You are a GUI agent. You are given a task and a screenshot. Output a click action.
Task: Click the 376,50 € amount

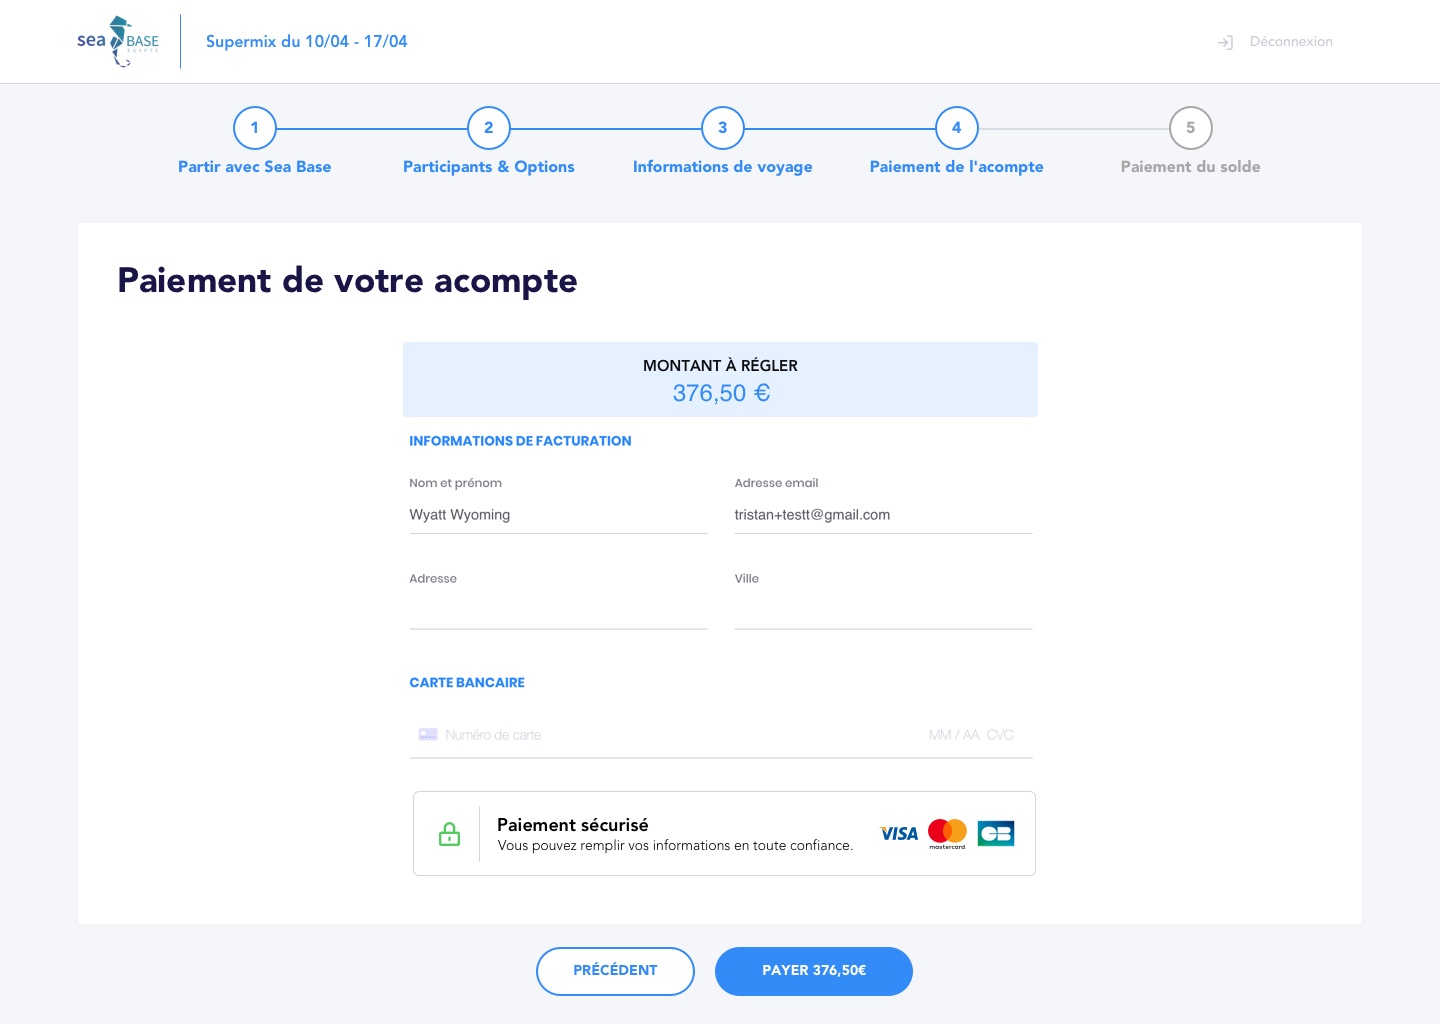721,393
